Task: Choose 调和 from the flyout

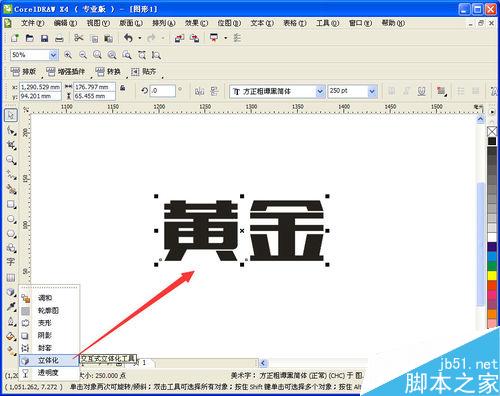Action: [49, 298]
